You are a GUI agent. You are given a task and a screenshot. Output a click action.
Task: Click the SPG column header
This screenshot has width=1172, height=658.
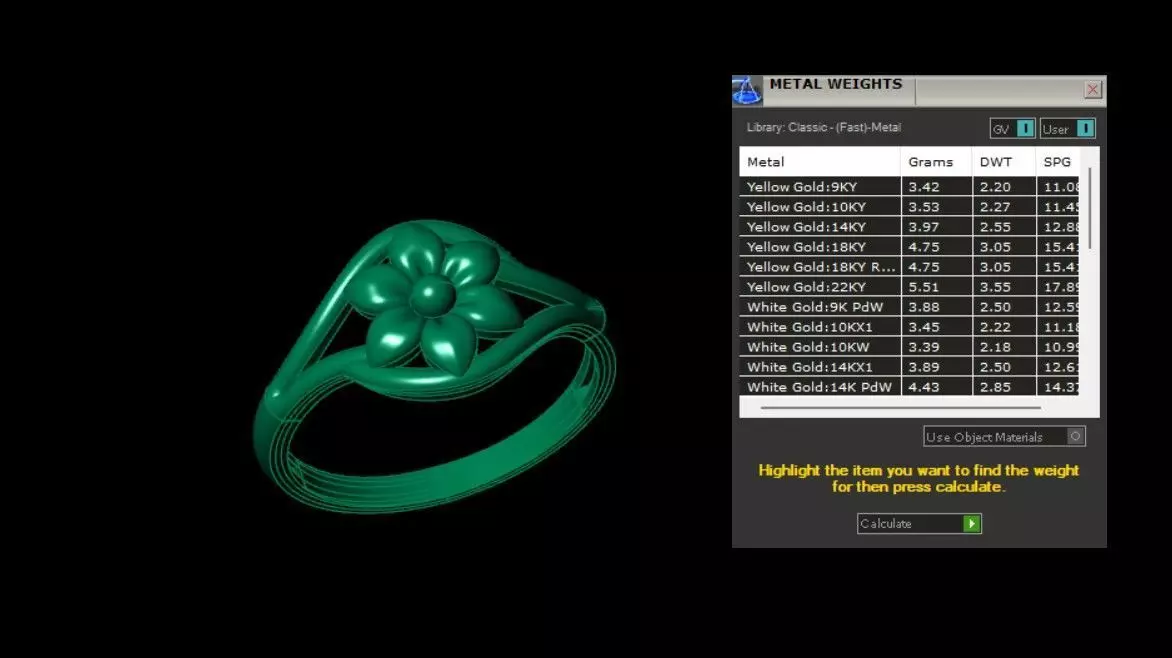[x=1057, y=162]
